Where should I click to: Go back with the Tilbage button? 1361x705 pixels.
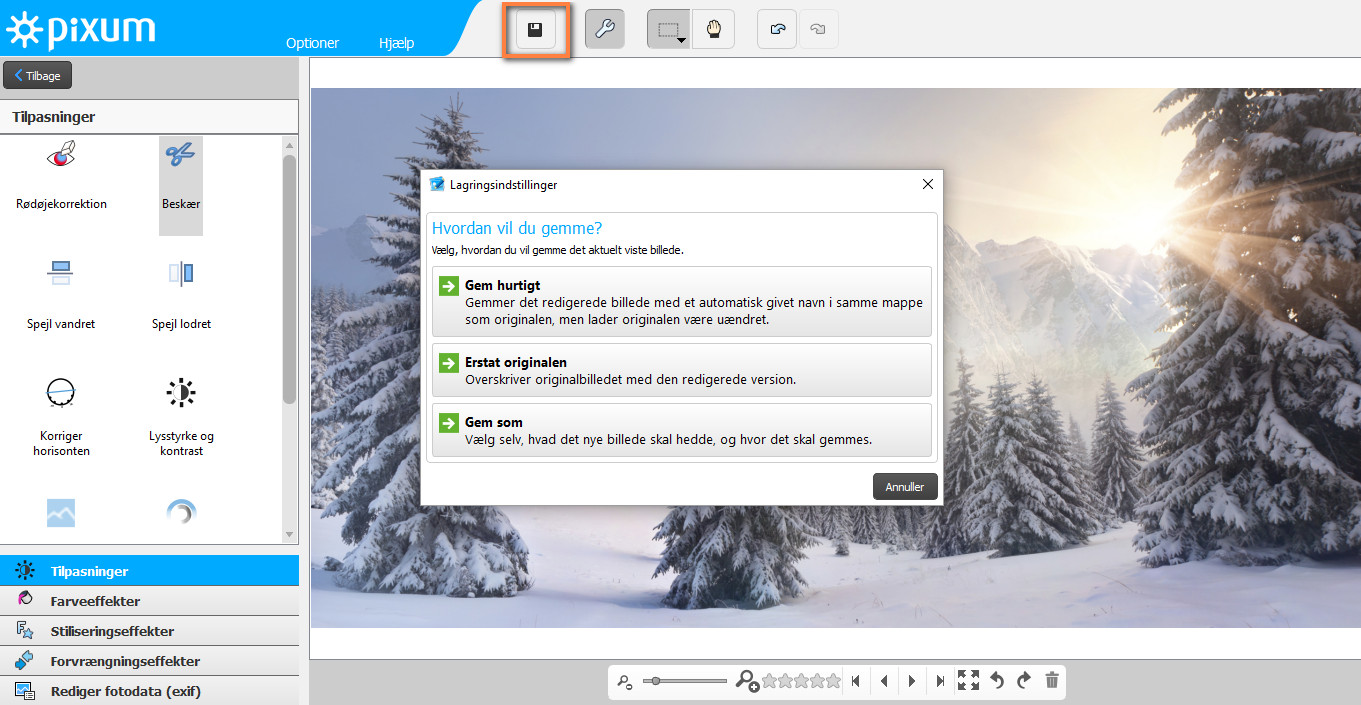[37, 76]
